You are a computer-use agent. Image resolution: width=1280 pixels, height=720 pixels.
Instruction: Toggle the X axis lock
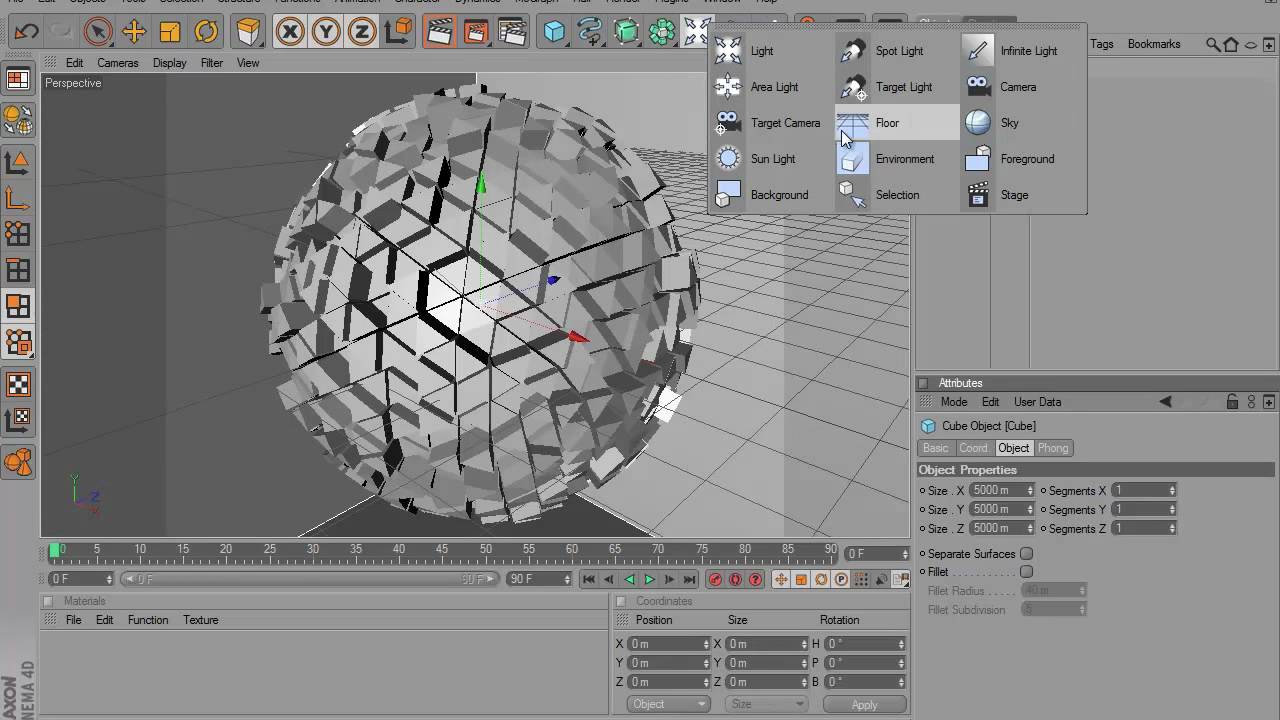tap(290, 32)
